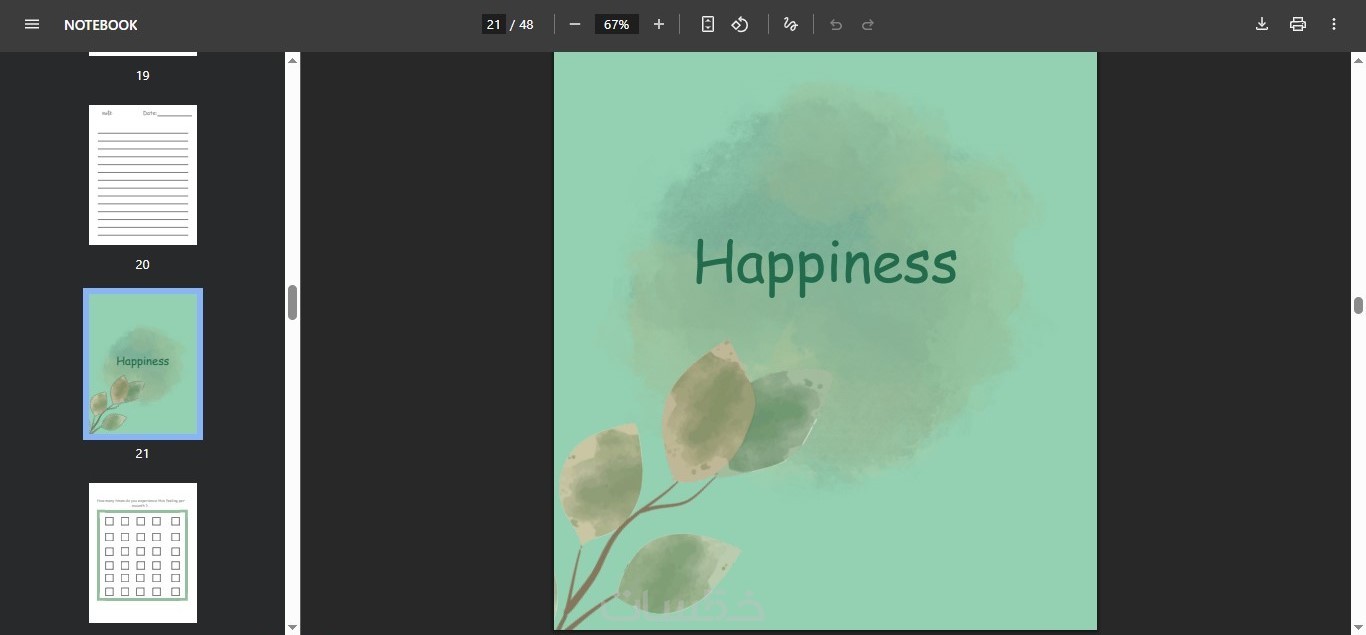The image size is (1366, 635).
Task: Click the fit to page icon
Action: pyautogui.click(x=708, y=24)
